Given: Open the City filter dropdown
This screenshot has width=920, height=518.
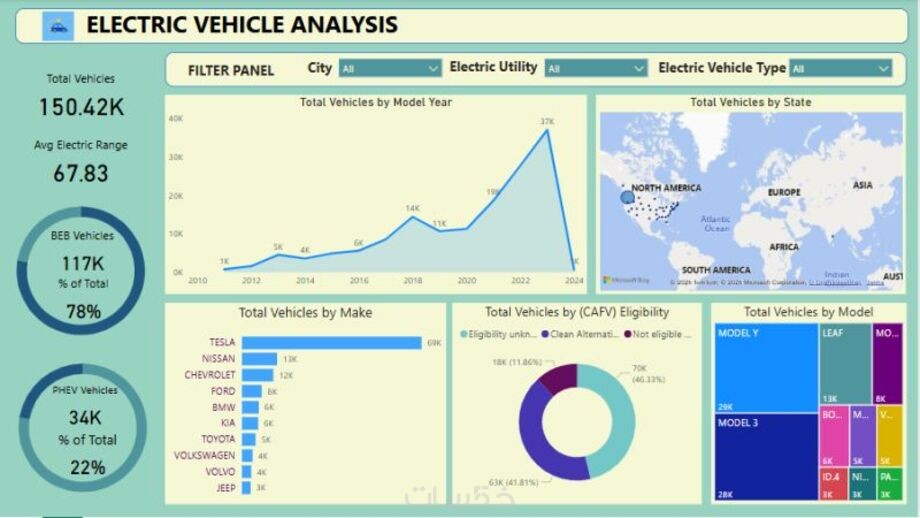Looking at the screenshot, I should pyautogui.click(x=390, y=69).
